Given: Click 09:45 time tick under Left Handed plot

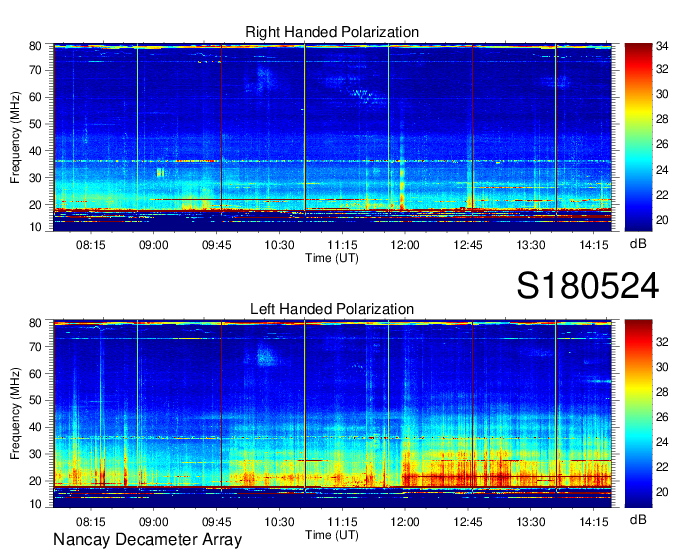Looking at the screenshot, I should 216,522.
